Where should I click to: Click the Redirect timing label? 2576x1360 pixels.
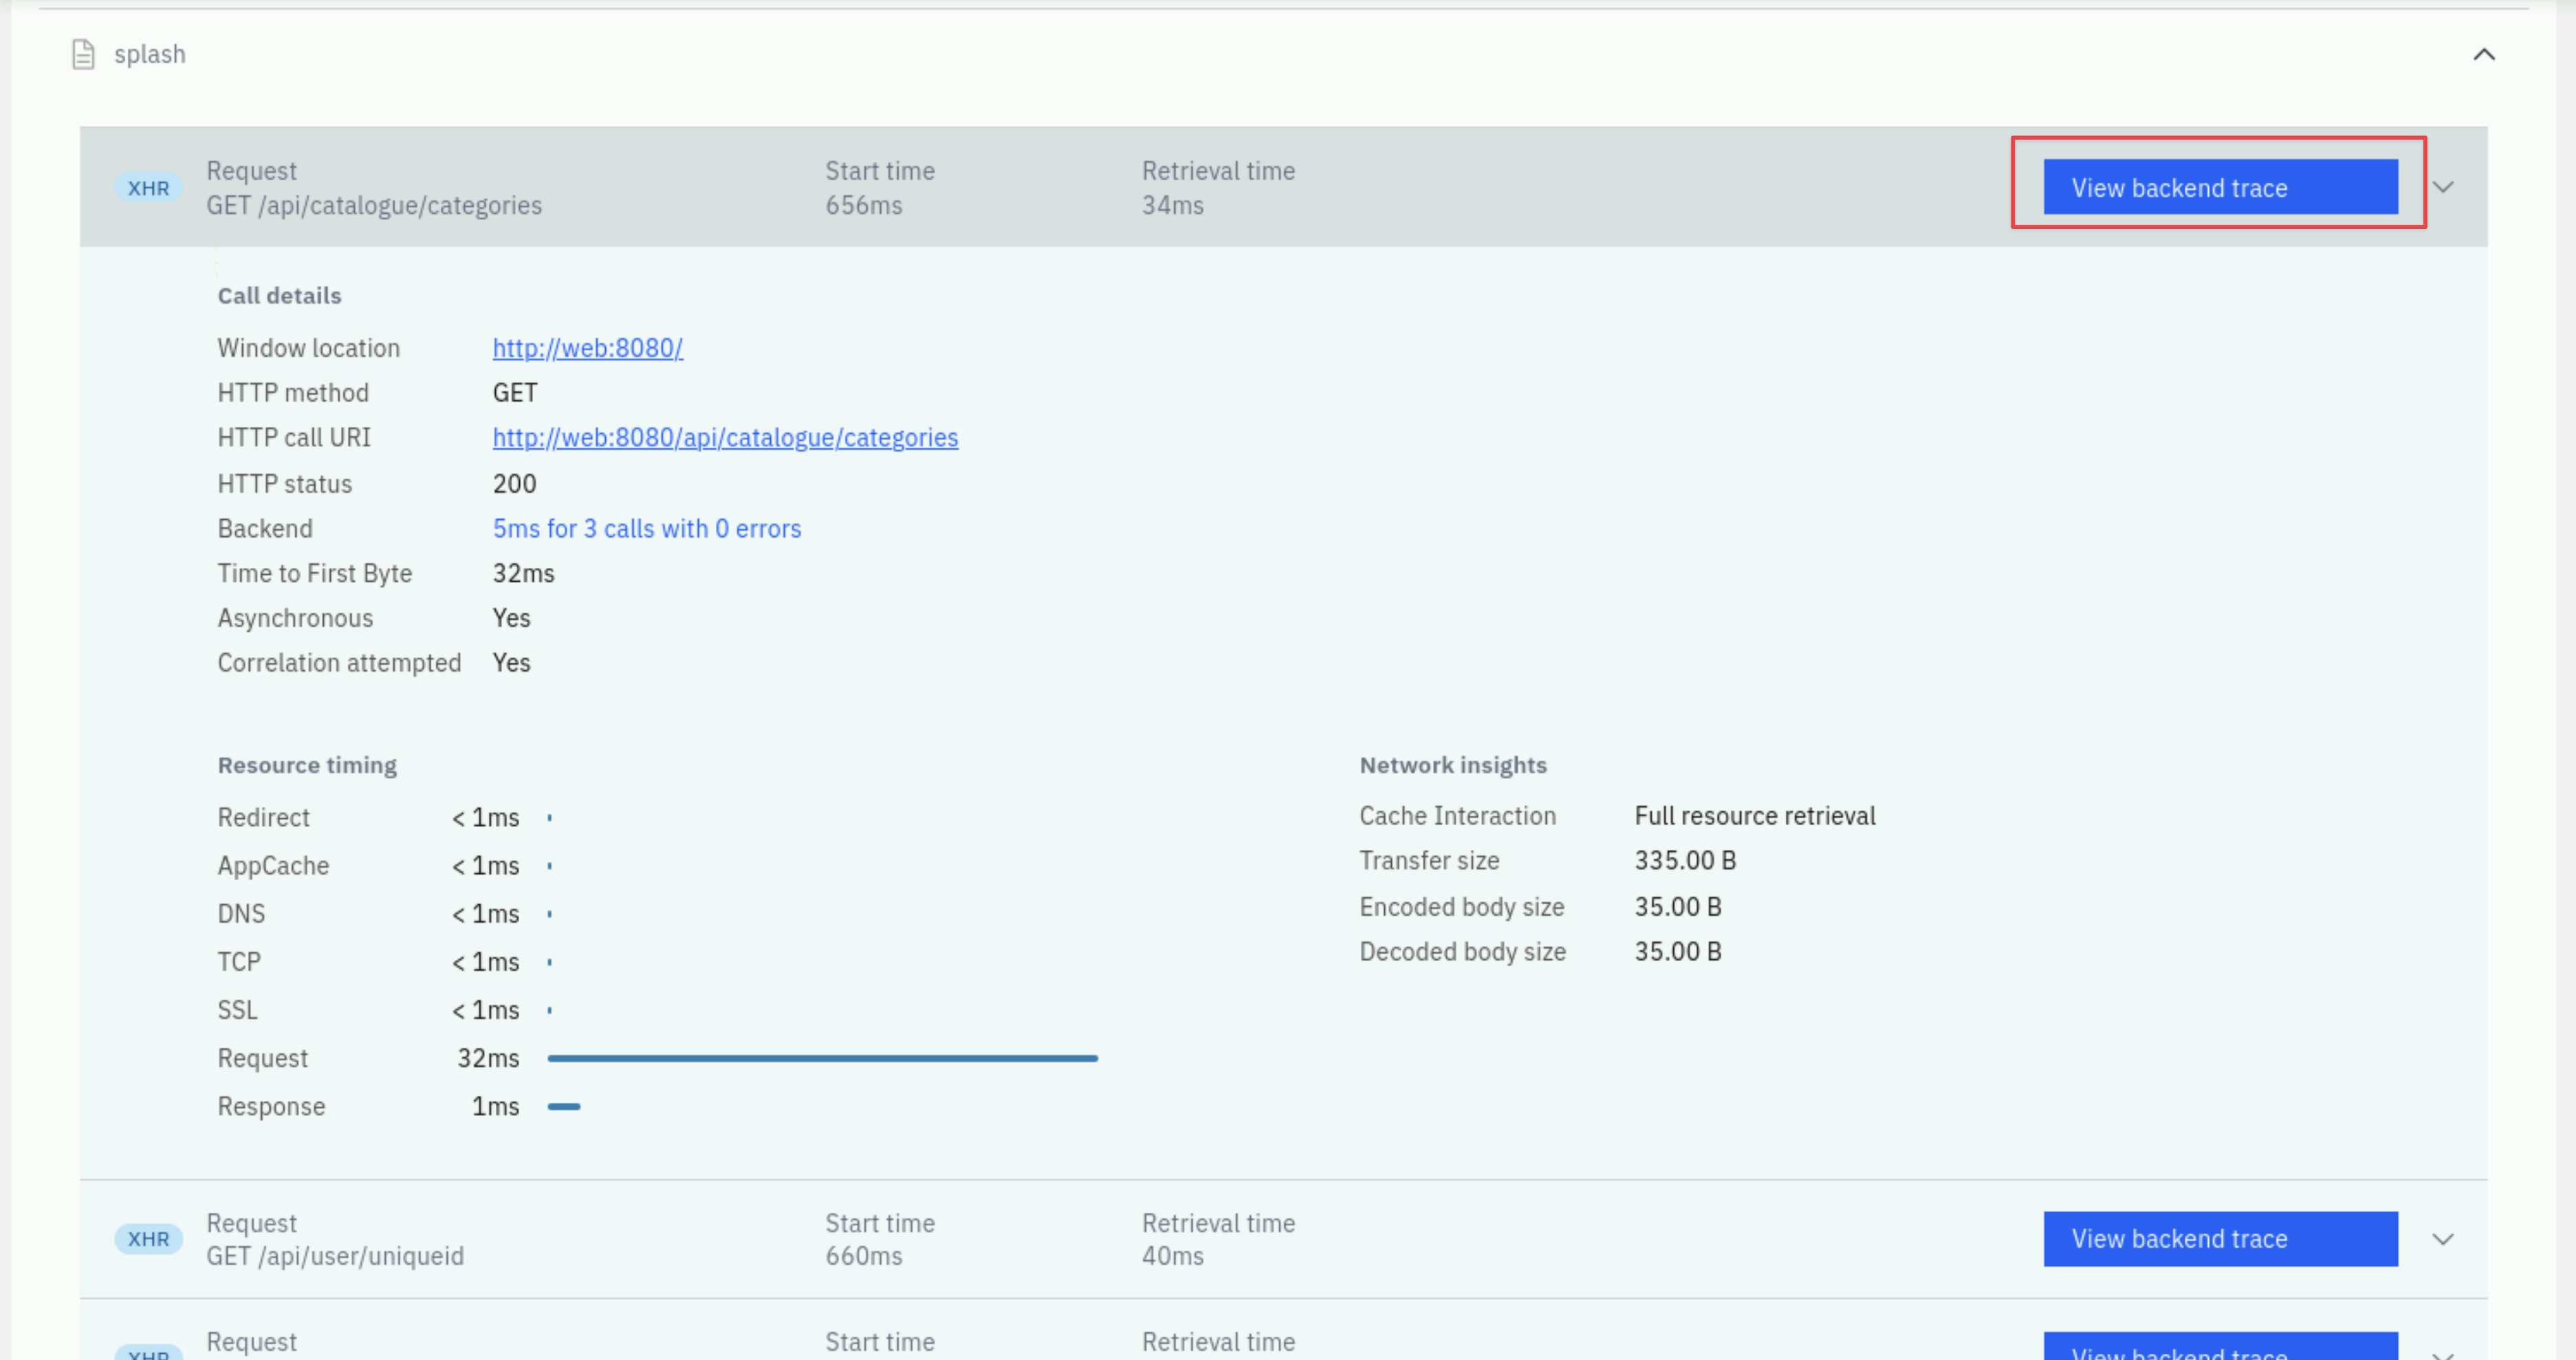[263, 818]
